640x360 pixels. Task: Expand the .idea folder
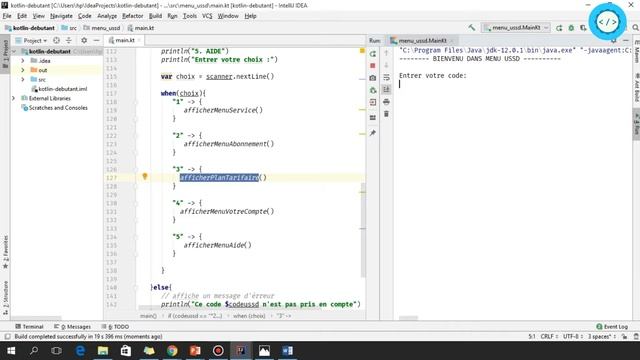tap(23, 60)
